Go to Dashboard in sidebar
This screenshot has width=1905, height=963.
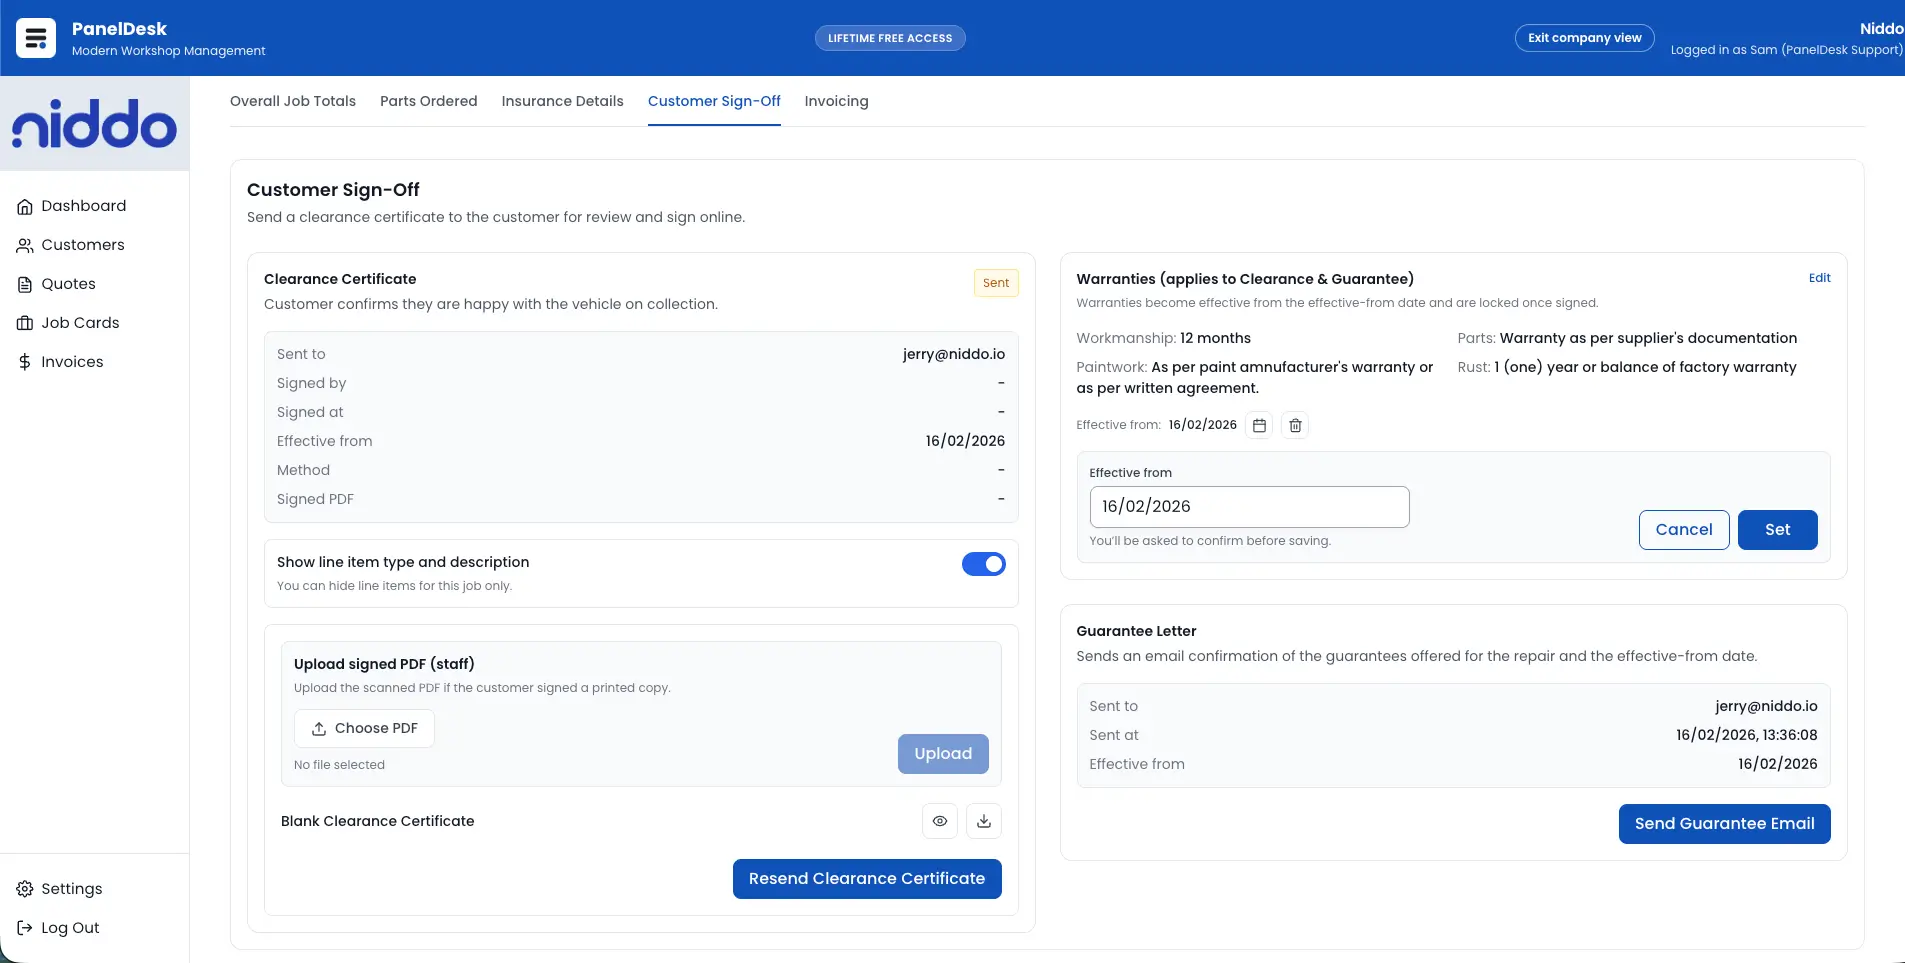coord(83,206)
